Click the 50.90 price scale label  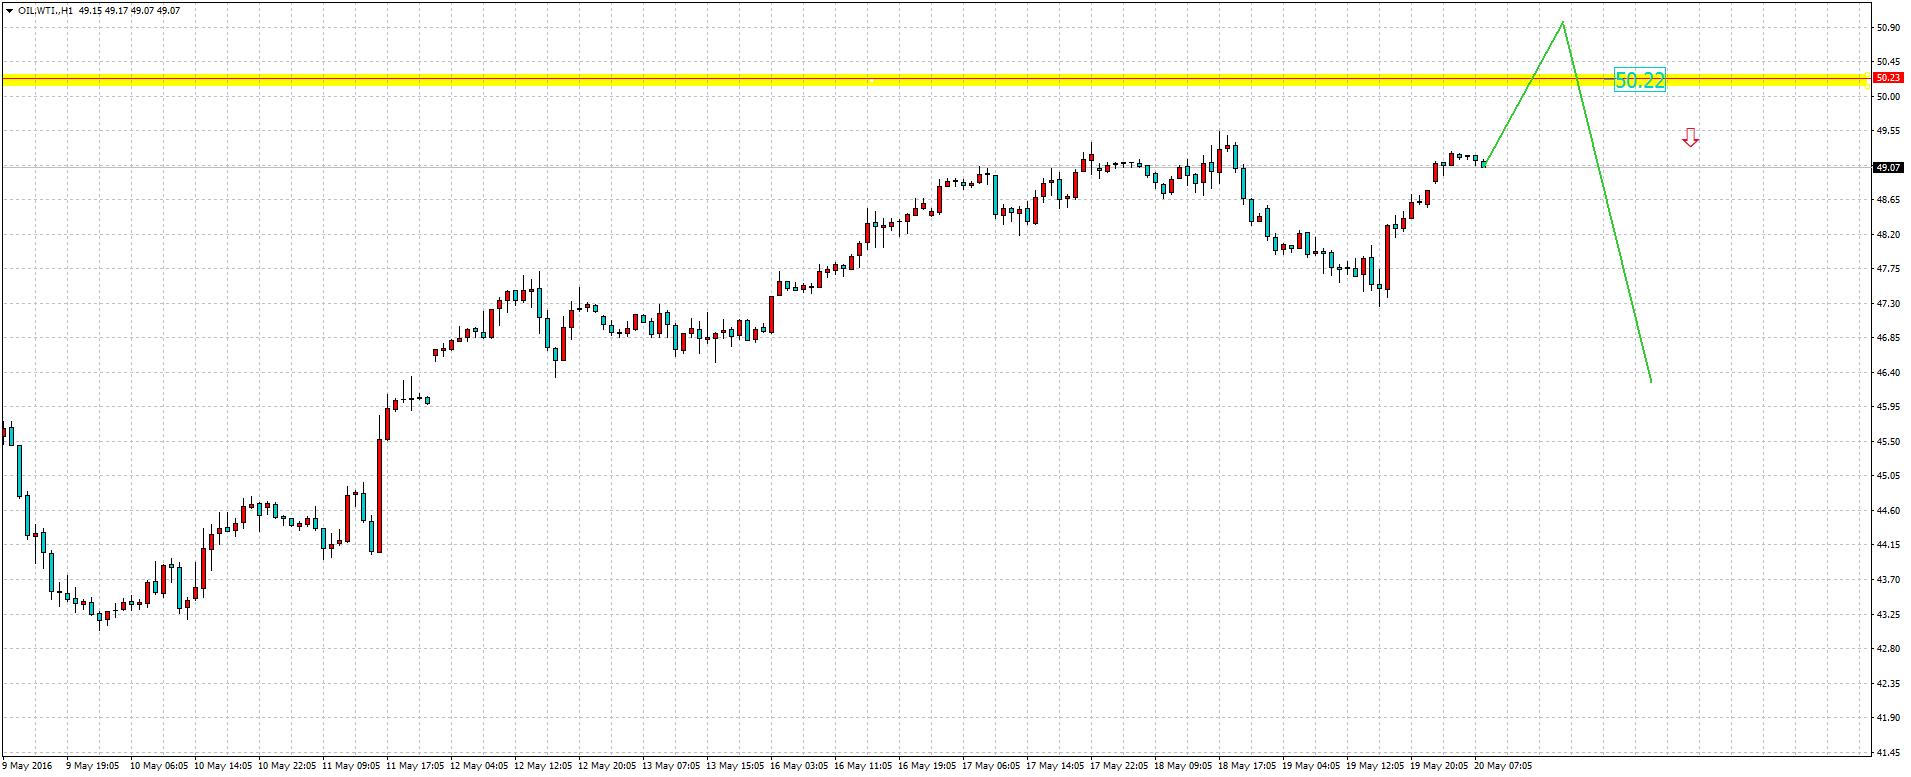tap(1888, 28)
